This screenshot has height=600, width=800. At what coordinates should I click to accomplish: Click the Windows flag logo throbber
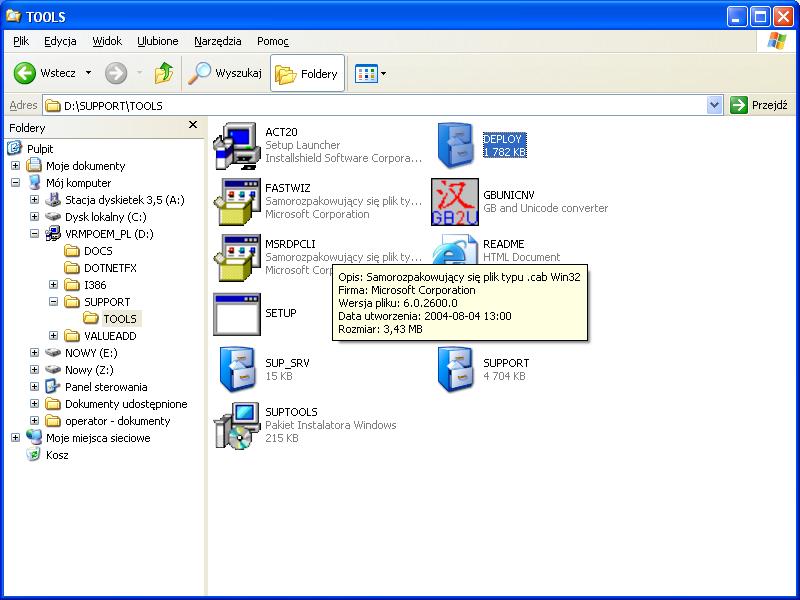[777, 41]
